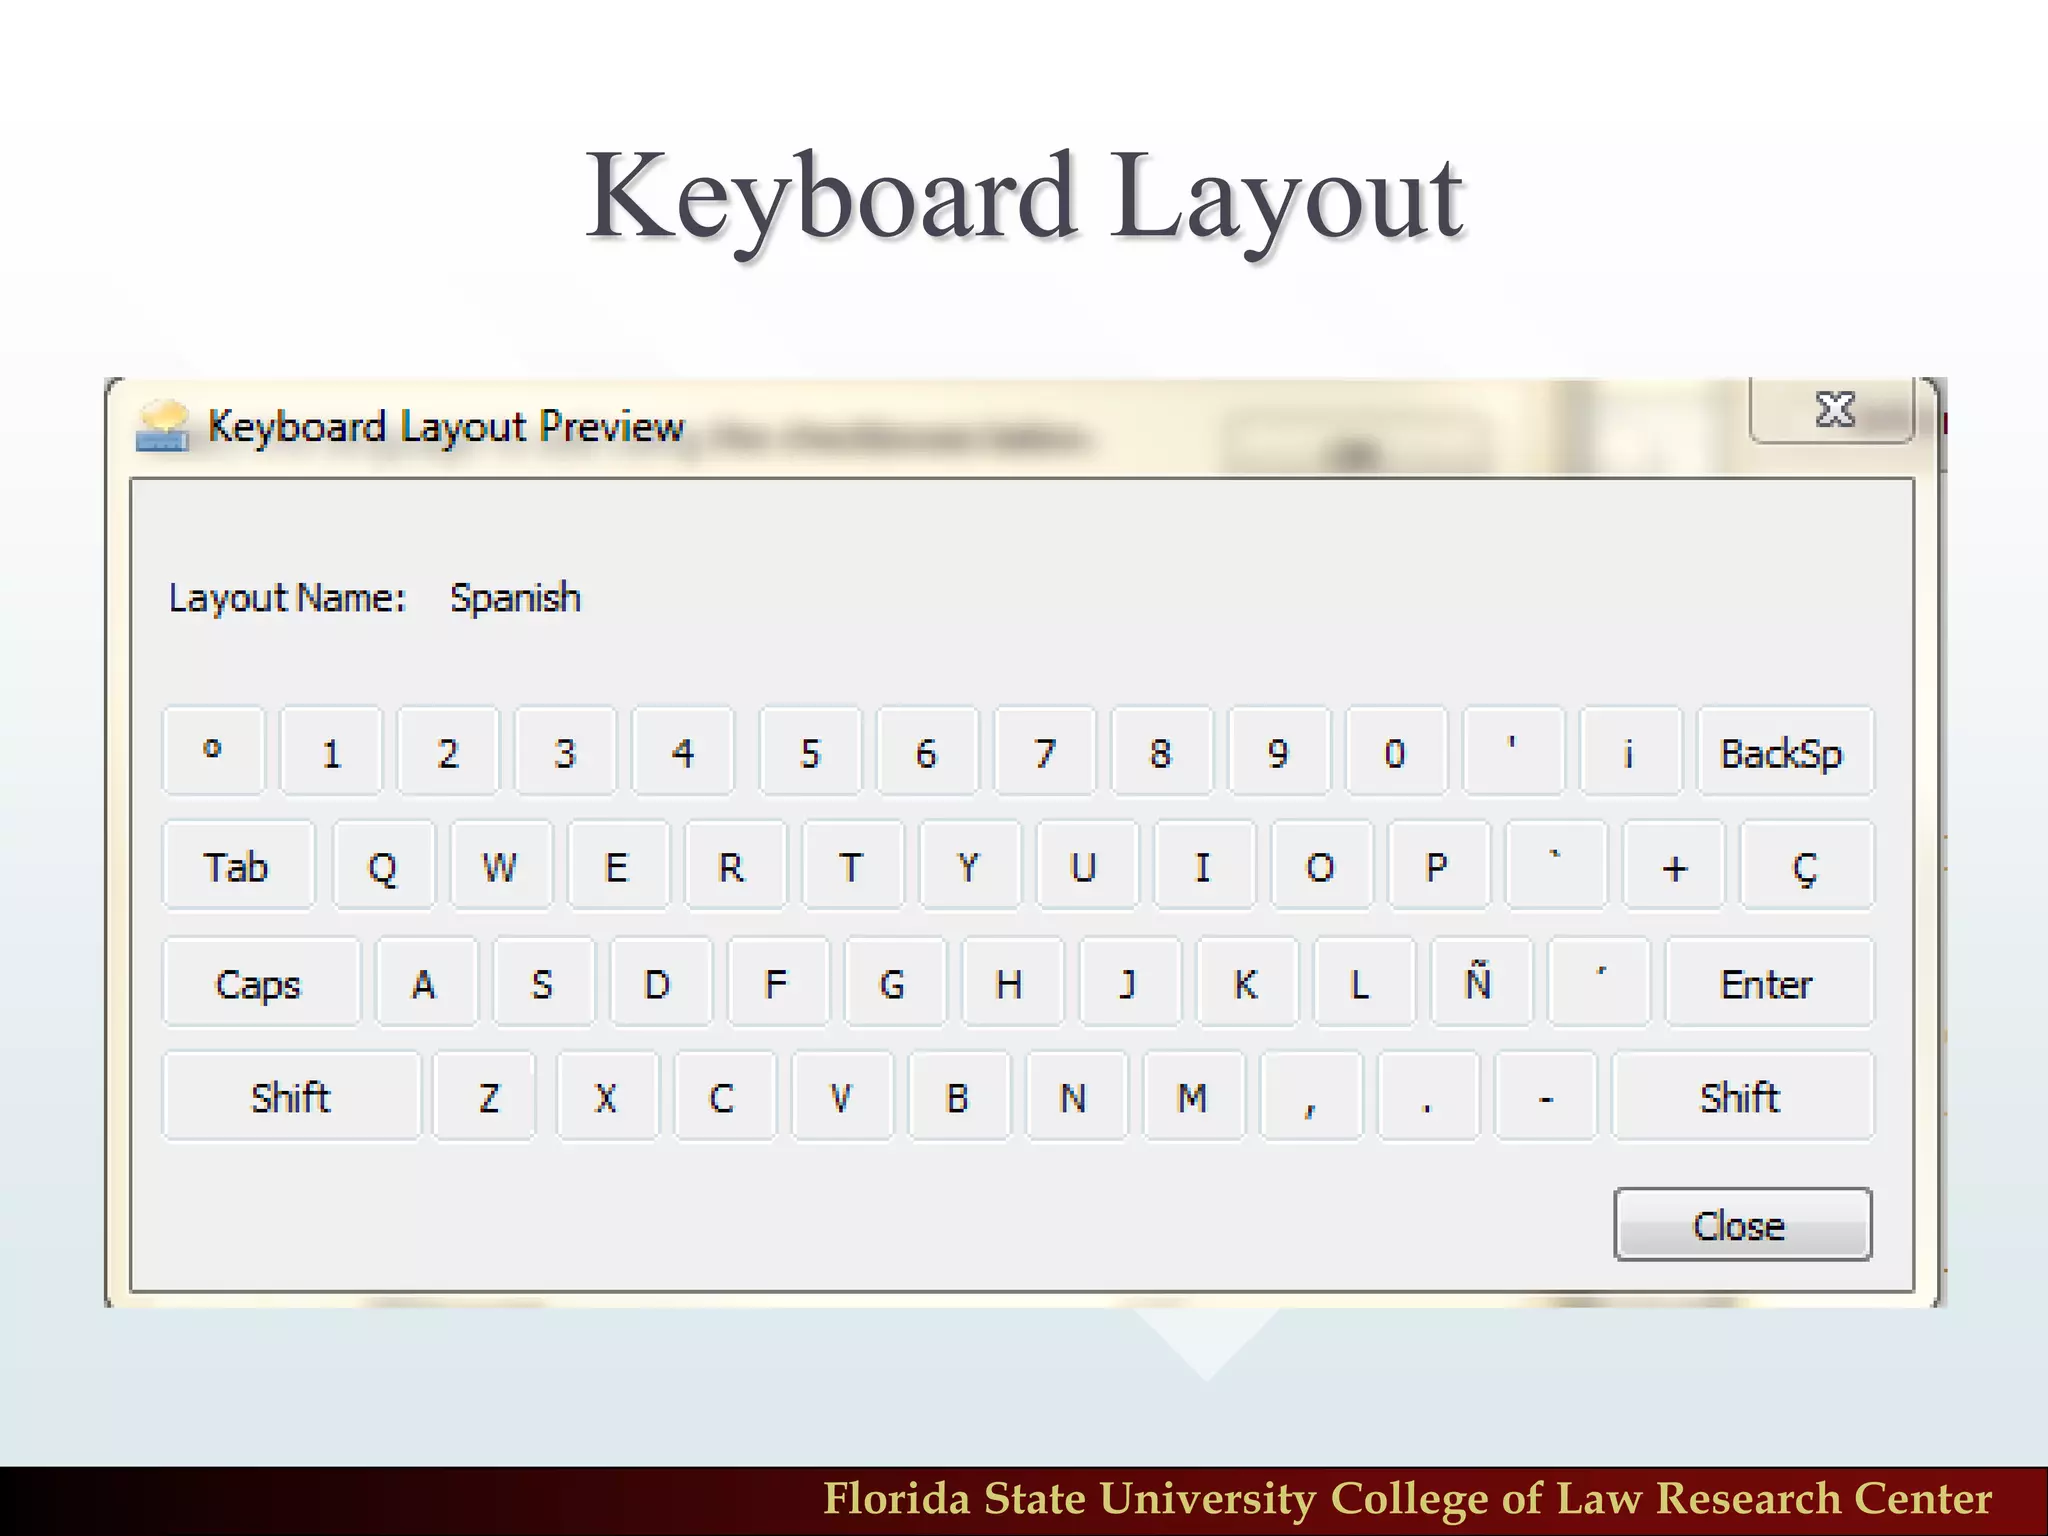
Task: Click the Layout Name label
Action: click(x=288, y=598)
